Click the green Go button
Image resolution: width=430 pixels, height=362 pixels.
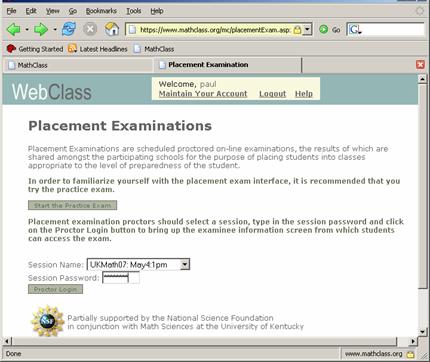329,30
